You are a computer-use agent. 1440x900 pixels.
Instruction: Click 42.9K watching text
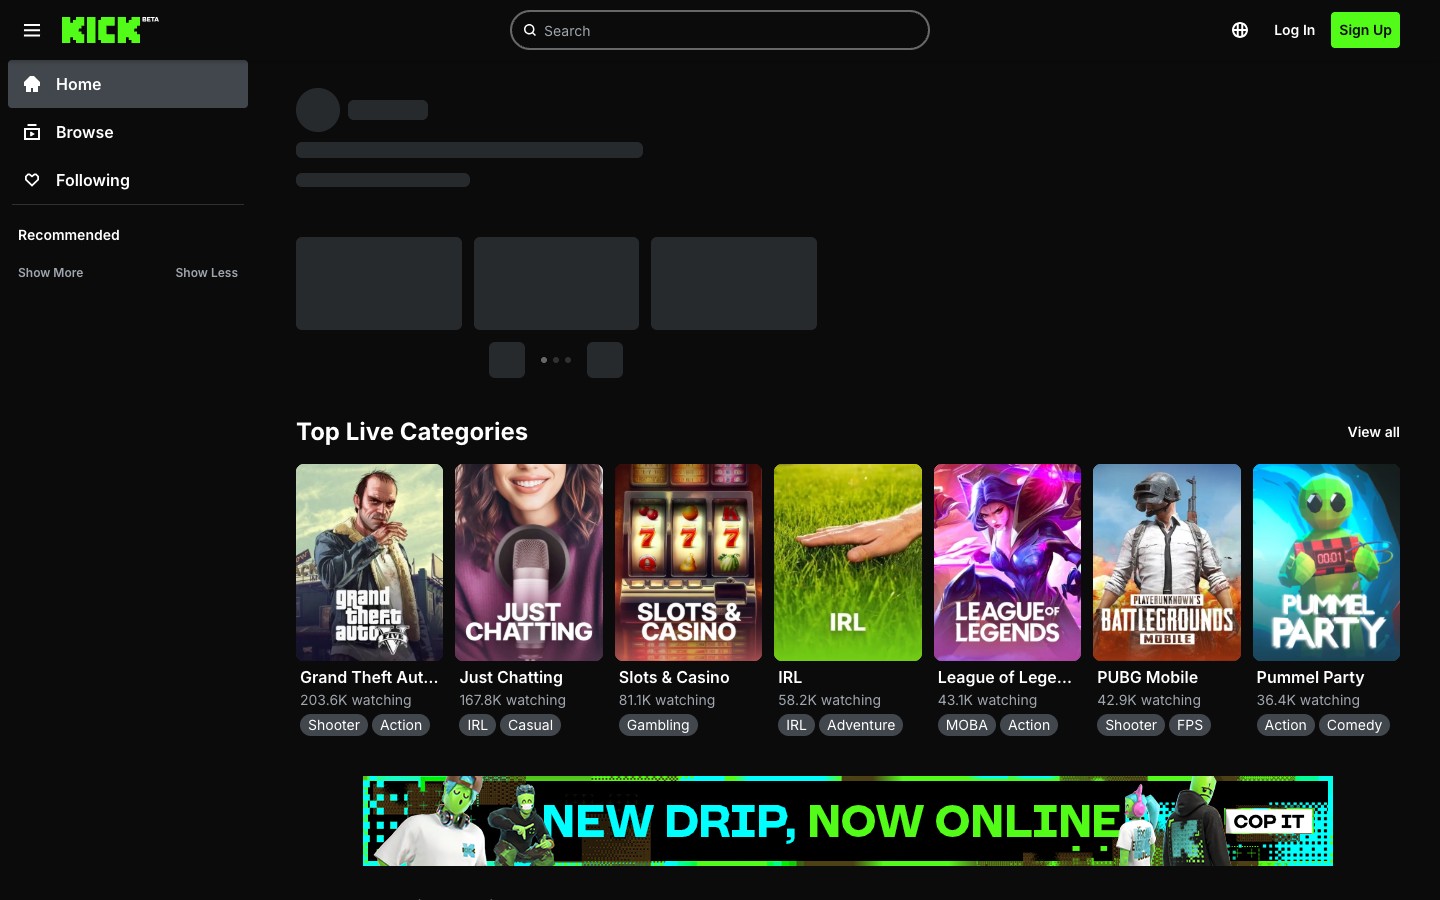(1149, 700)
